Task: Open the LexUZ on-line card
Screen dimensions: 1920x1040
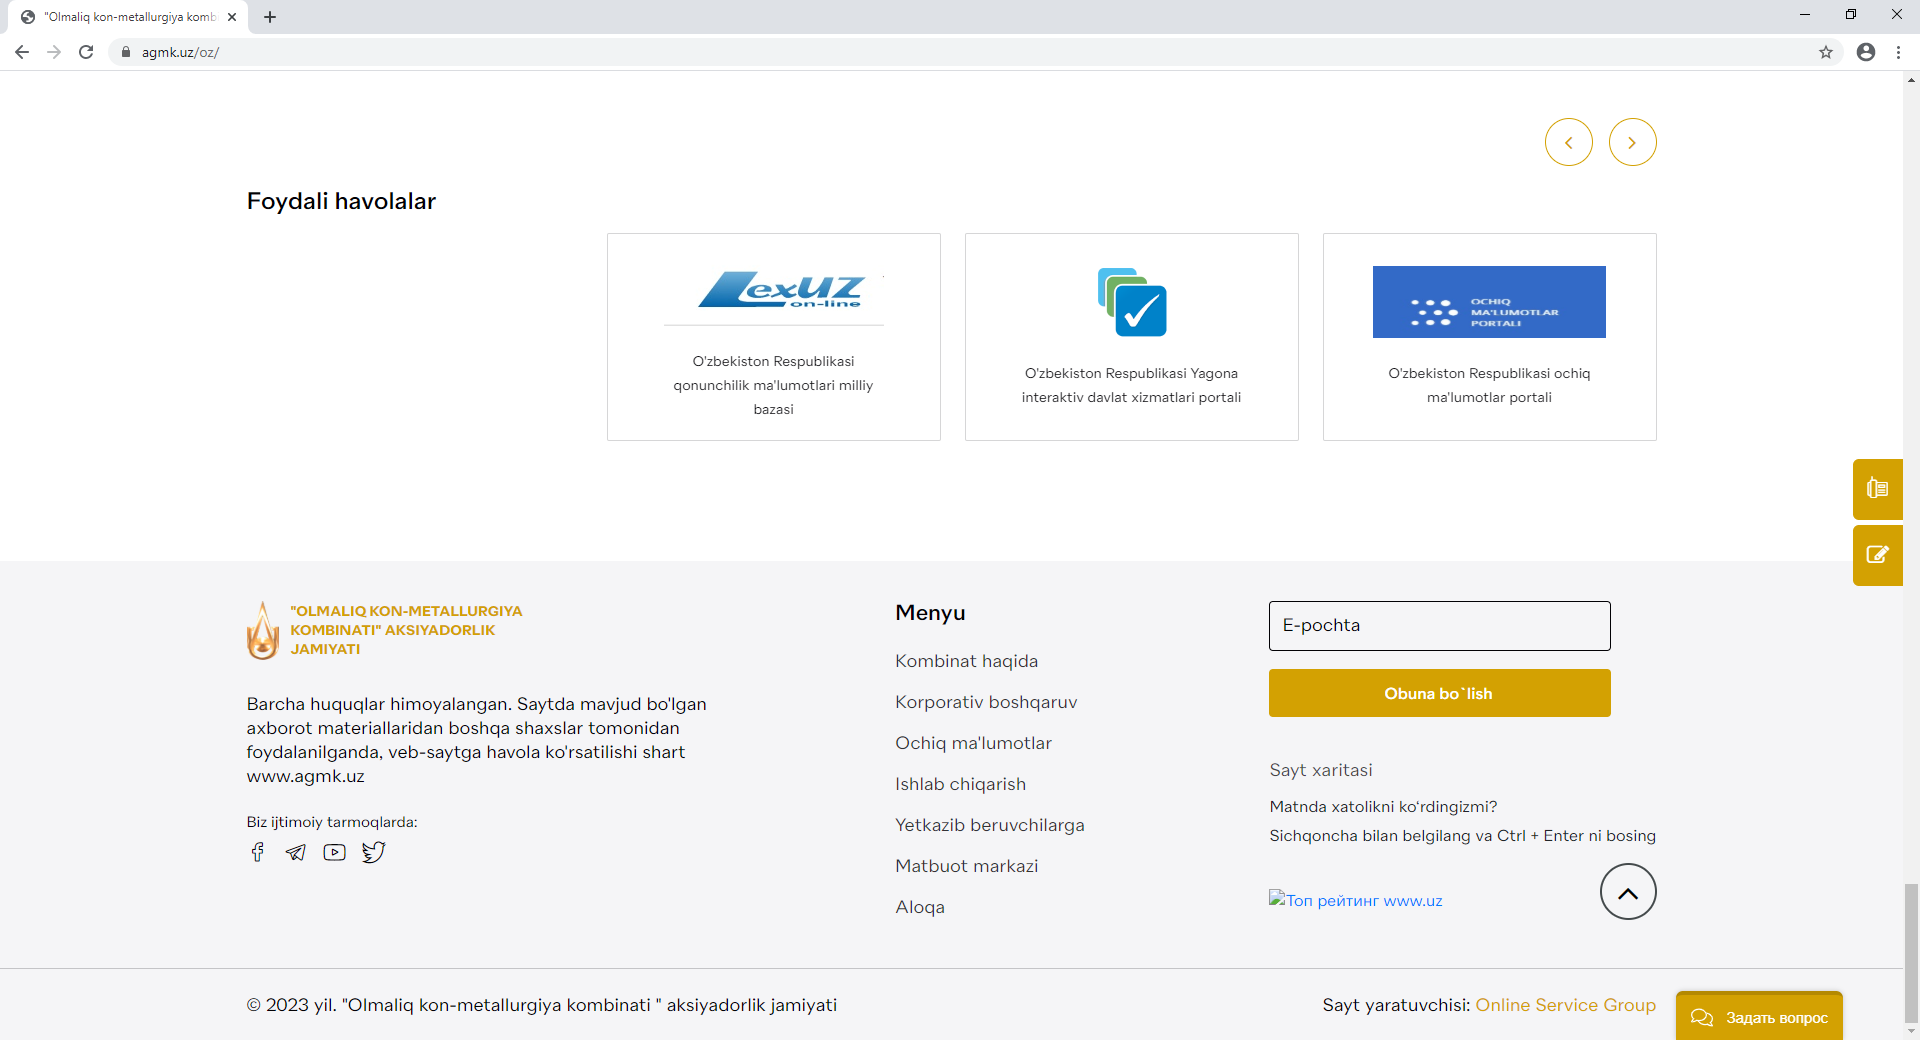Action: pos(773,337)
